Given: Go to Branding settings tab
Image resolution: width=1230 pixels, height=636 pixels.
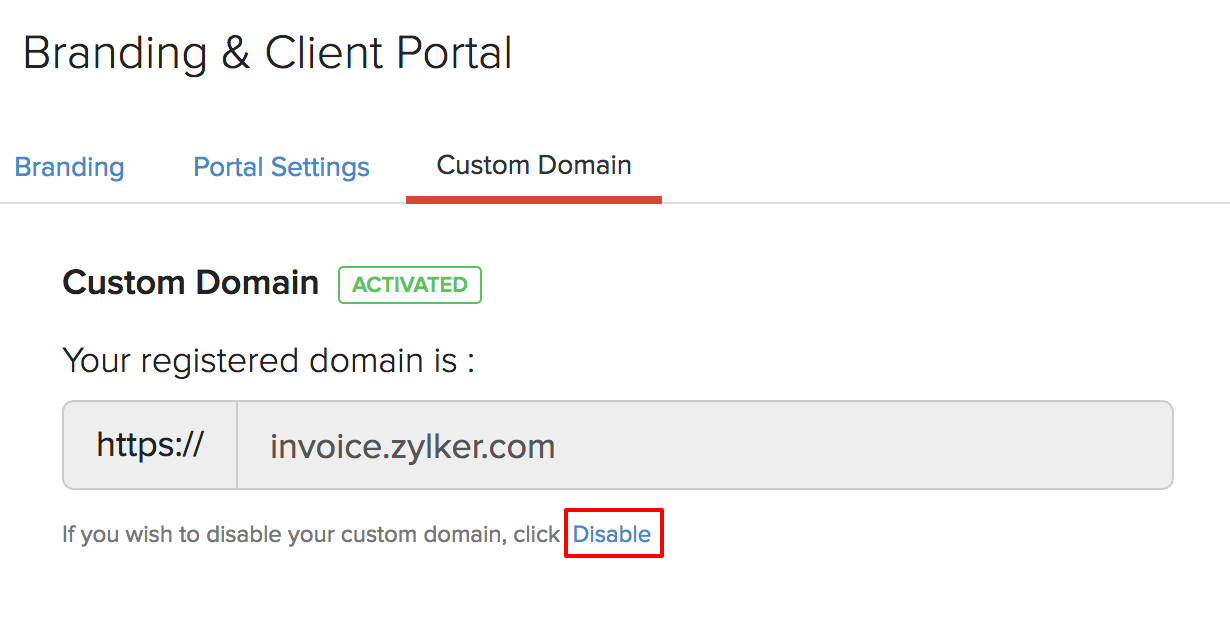Looking at the screenshot, I should pyautogui.click(x=69, y=167).
